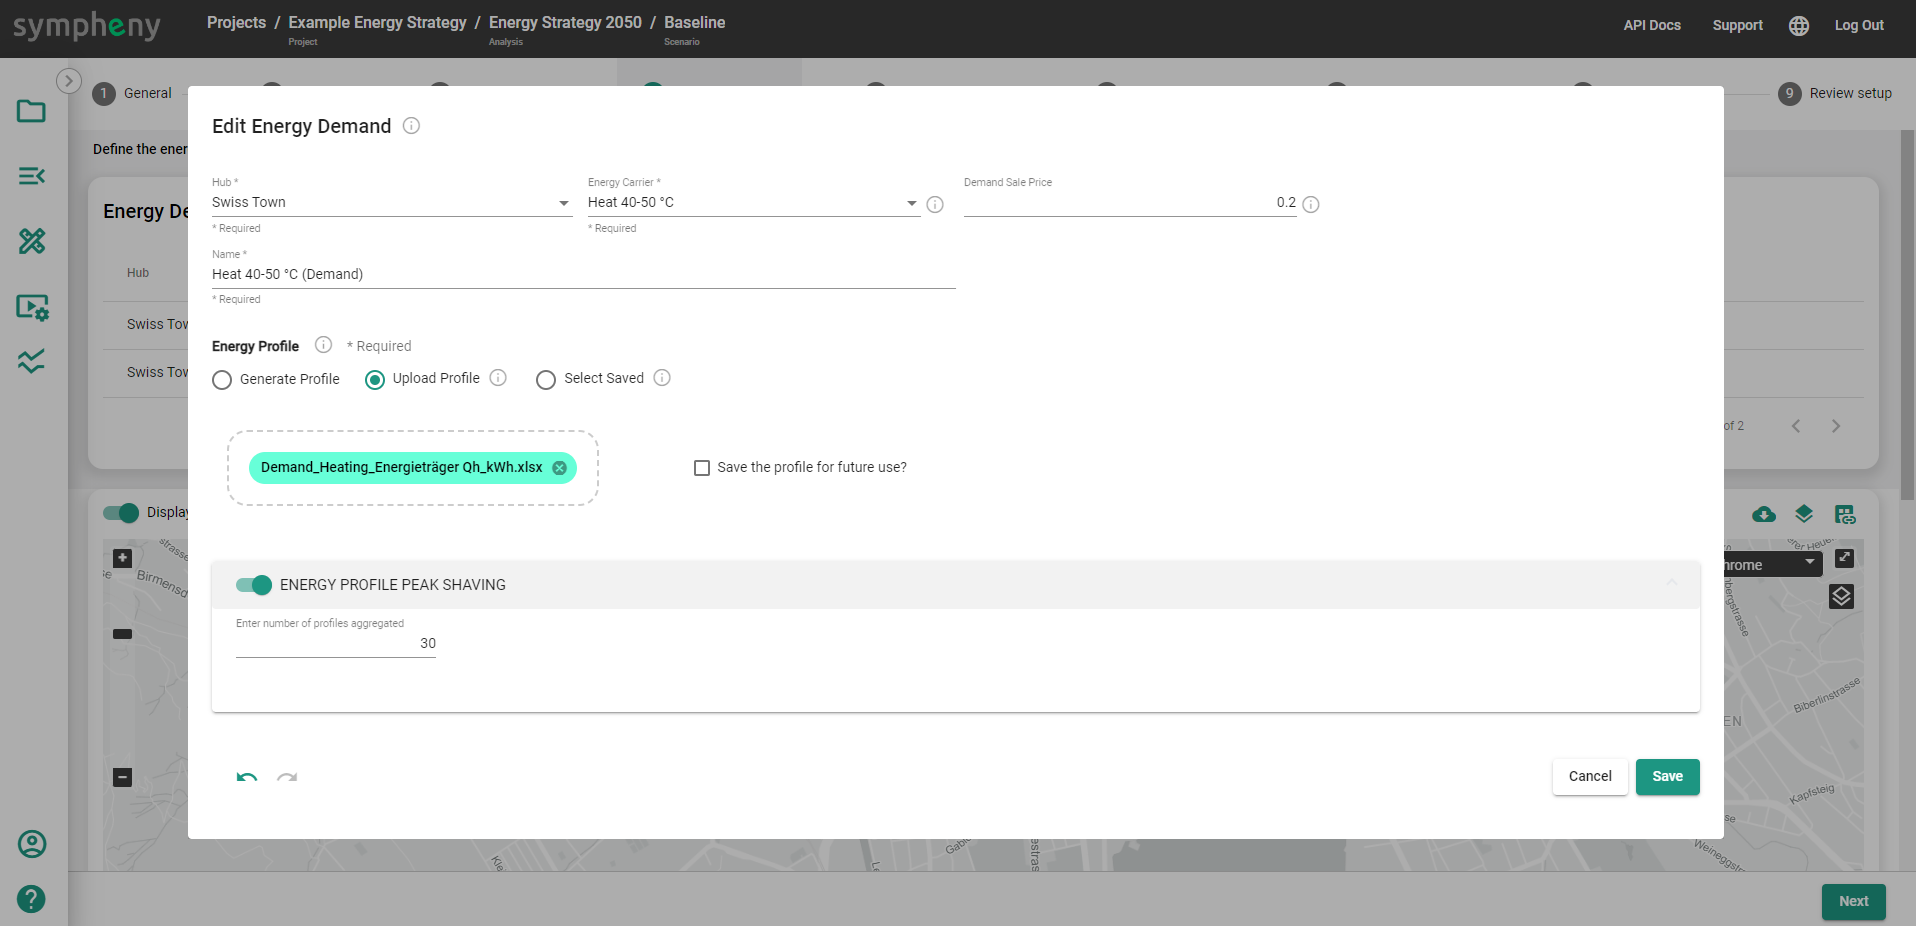Image resolution: width=1916 pixels, height=926 pixels.
Task: Collapse the Energy Profile Peak Shaving panel
Action: pyautogui.click(x=1671, y=584)
